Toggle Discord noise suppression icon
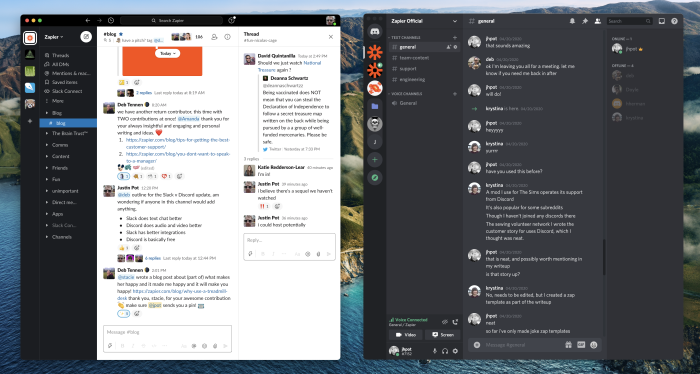The height and width of the screenshot is (374, 700). 445,322
